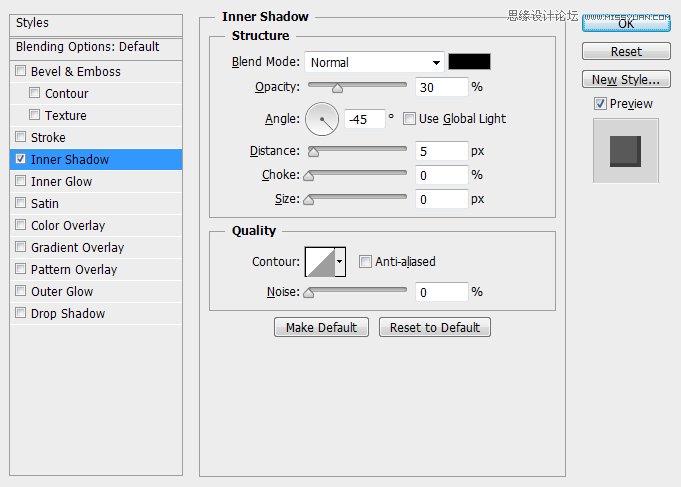Screen dimensions: 681x487
Task: Click Make Default button
Action: 321,327
